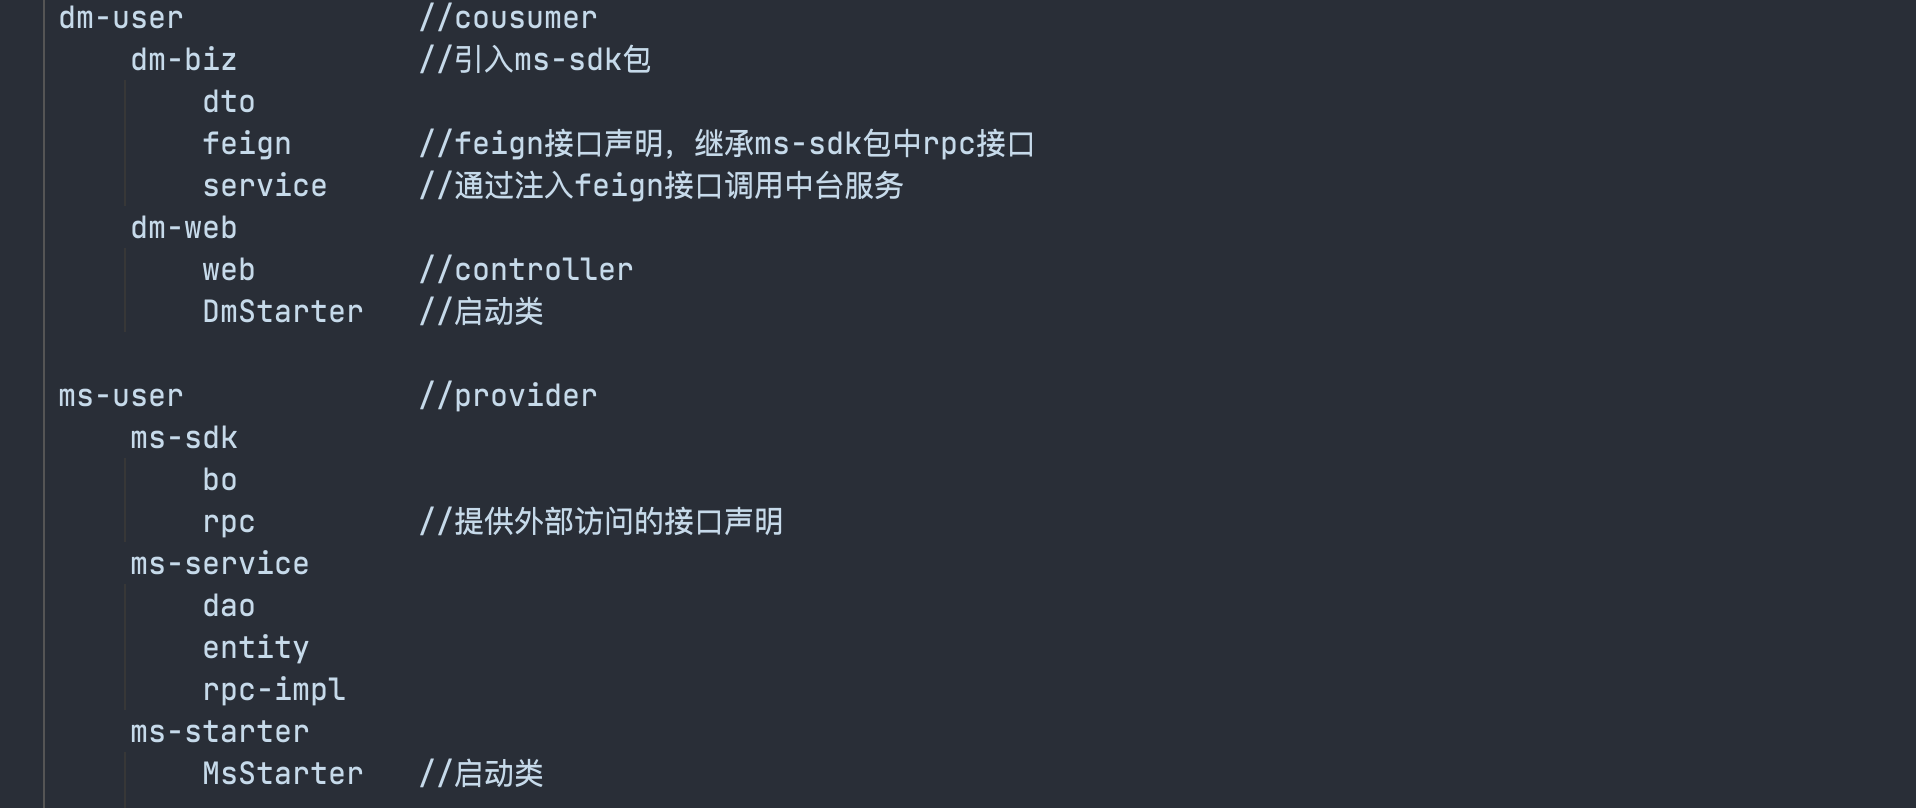Click the dm-user root line
This screenshot has height=808, width=1916.
pos(121,18)
